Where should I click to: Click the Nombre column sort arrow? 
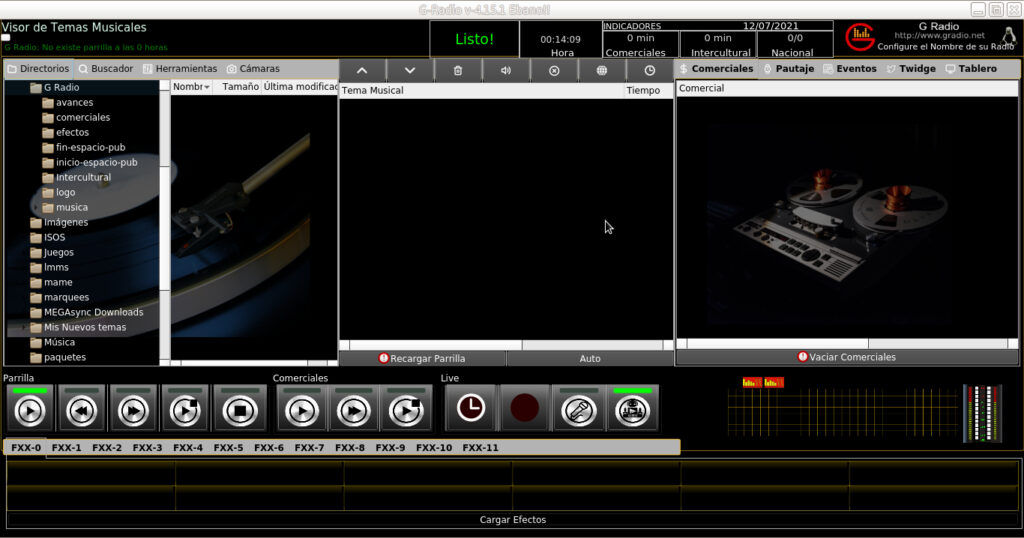[x=207, y=88]
